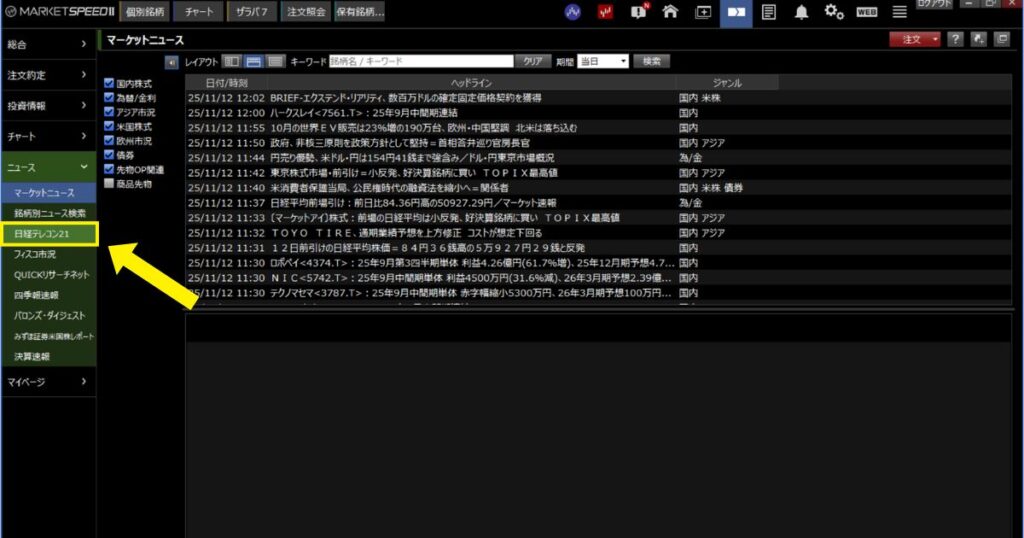Open 銘柄別ニュース検索 in the sidebar
The height and width of the screenshot is (538, 1024).
(48, 213)
